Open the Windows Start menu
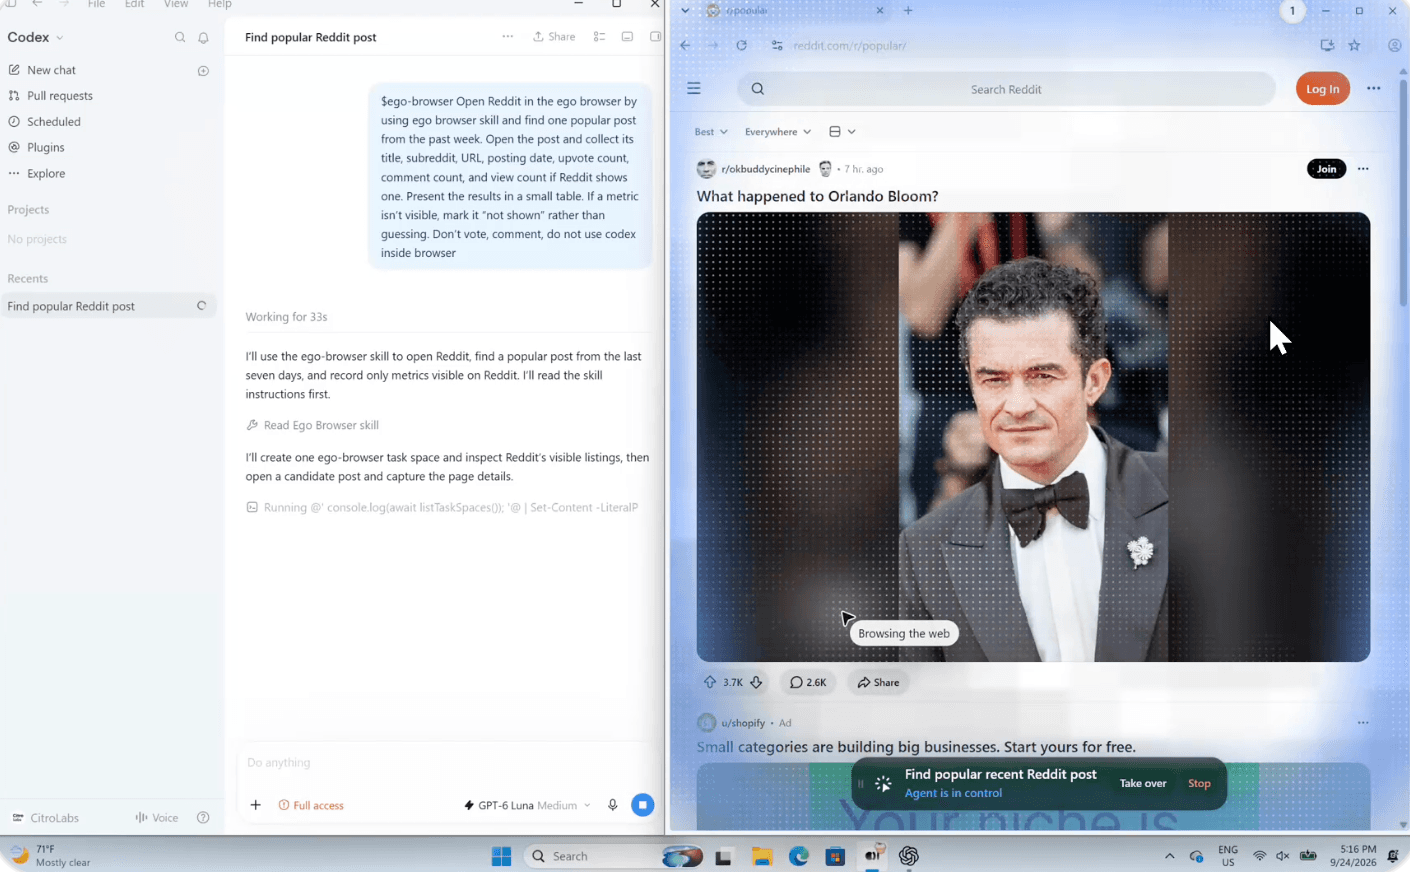Image resolution: width=1410 pixels, height=872 pixels. (501, 856)
